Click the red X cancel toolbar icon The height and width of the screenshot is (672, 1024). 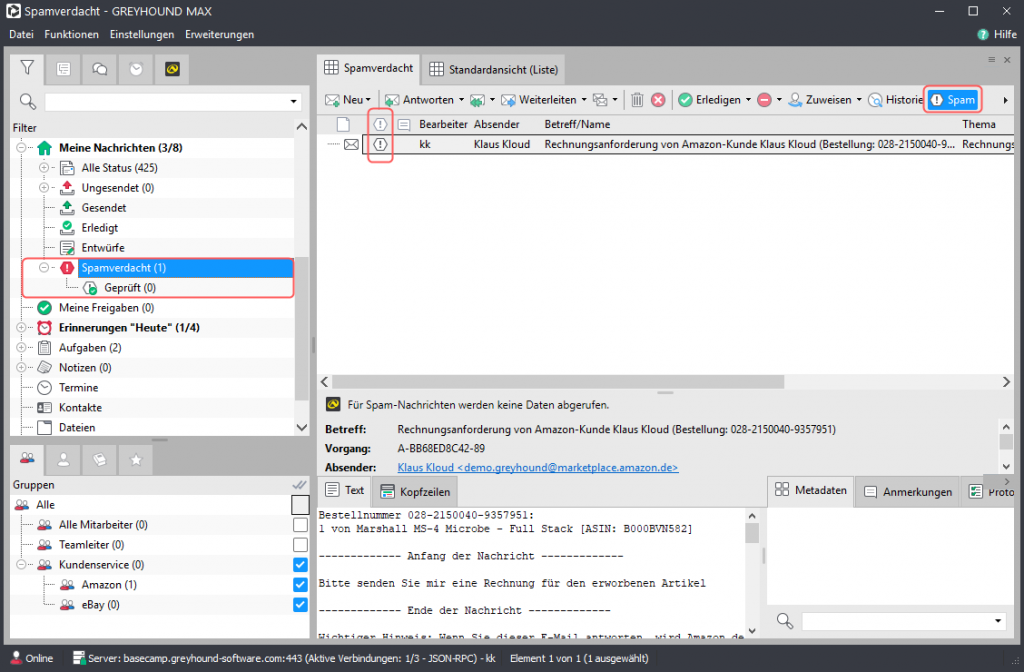[658, 100]
